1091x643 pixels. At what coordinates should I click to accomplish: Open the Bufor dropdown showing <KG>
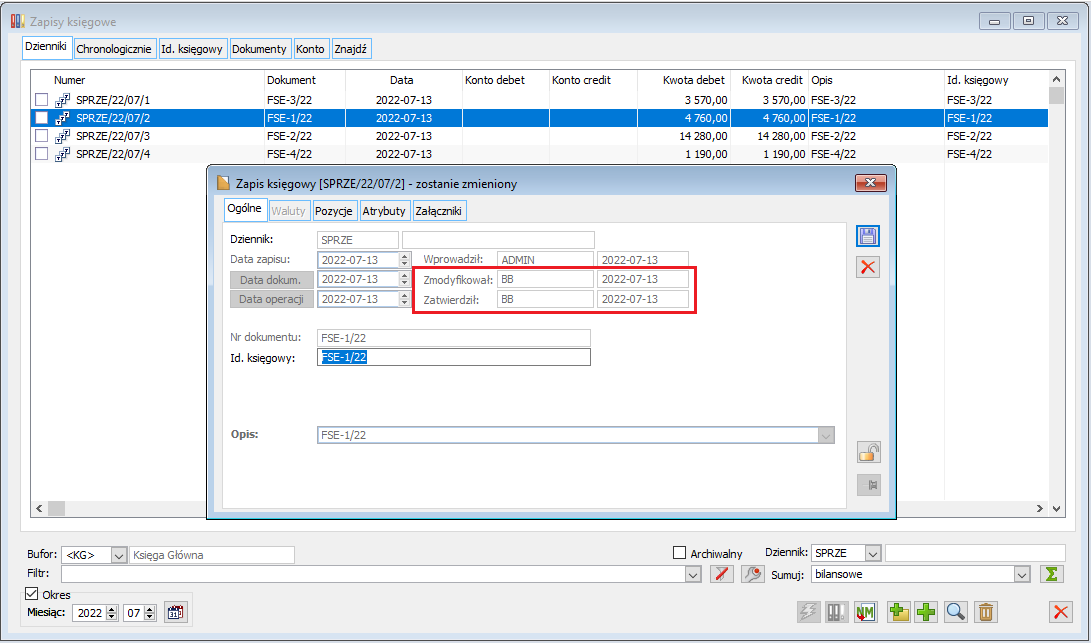point(119,555)
